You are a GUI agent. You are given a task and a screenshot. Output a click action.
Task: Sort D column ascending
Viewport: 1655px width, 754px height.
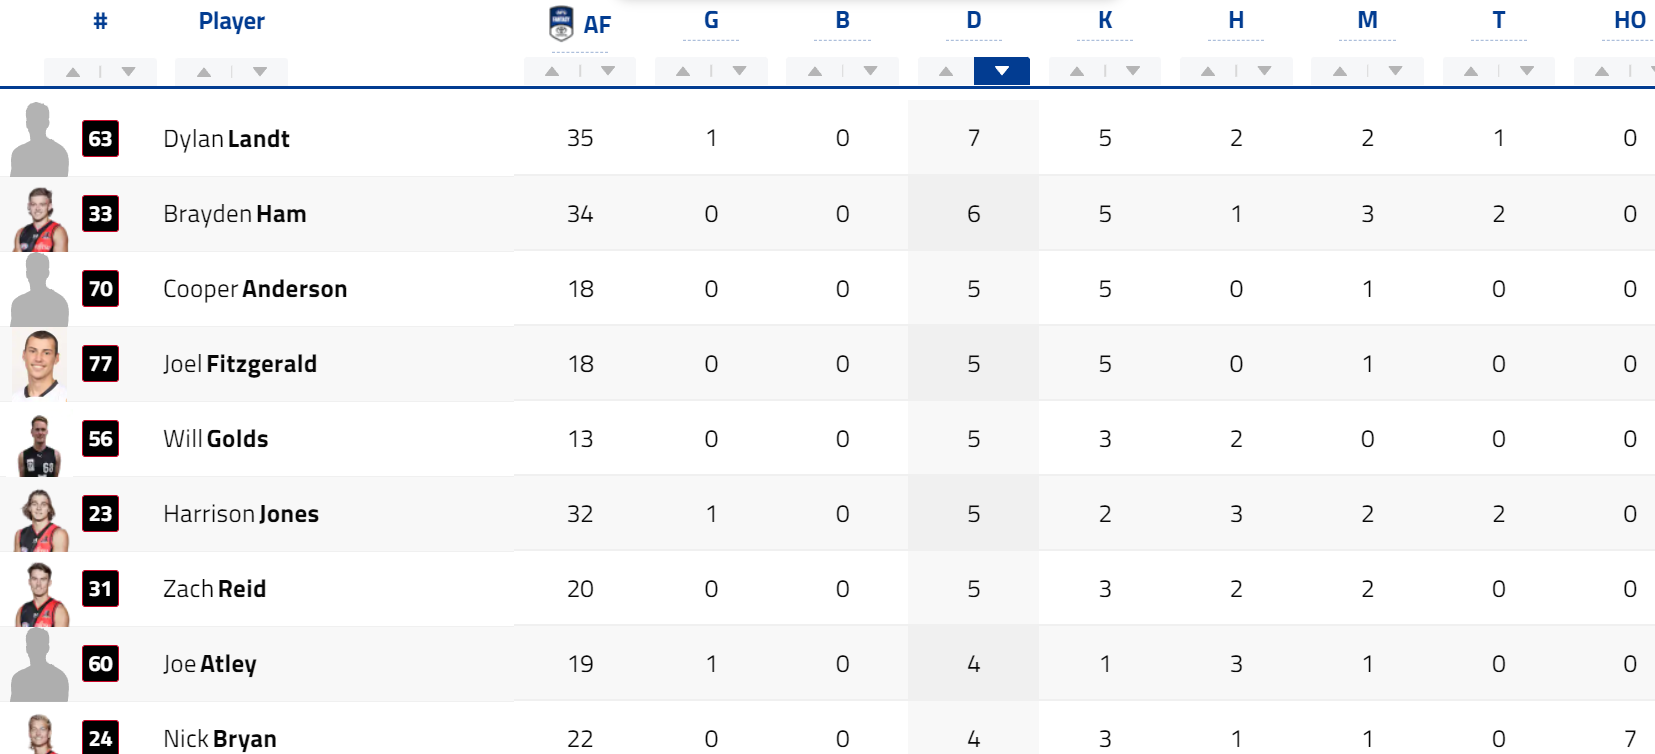[x=946, y=71]
